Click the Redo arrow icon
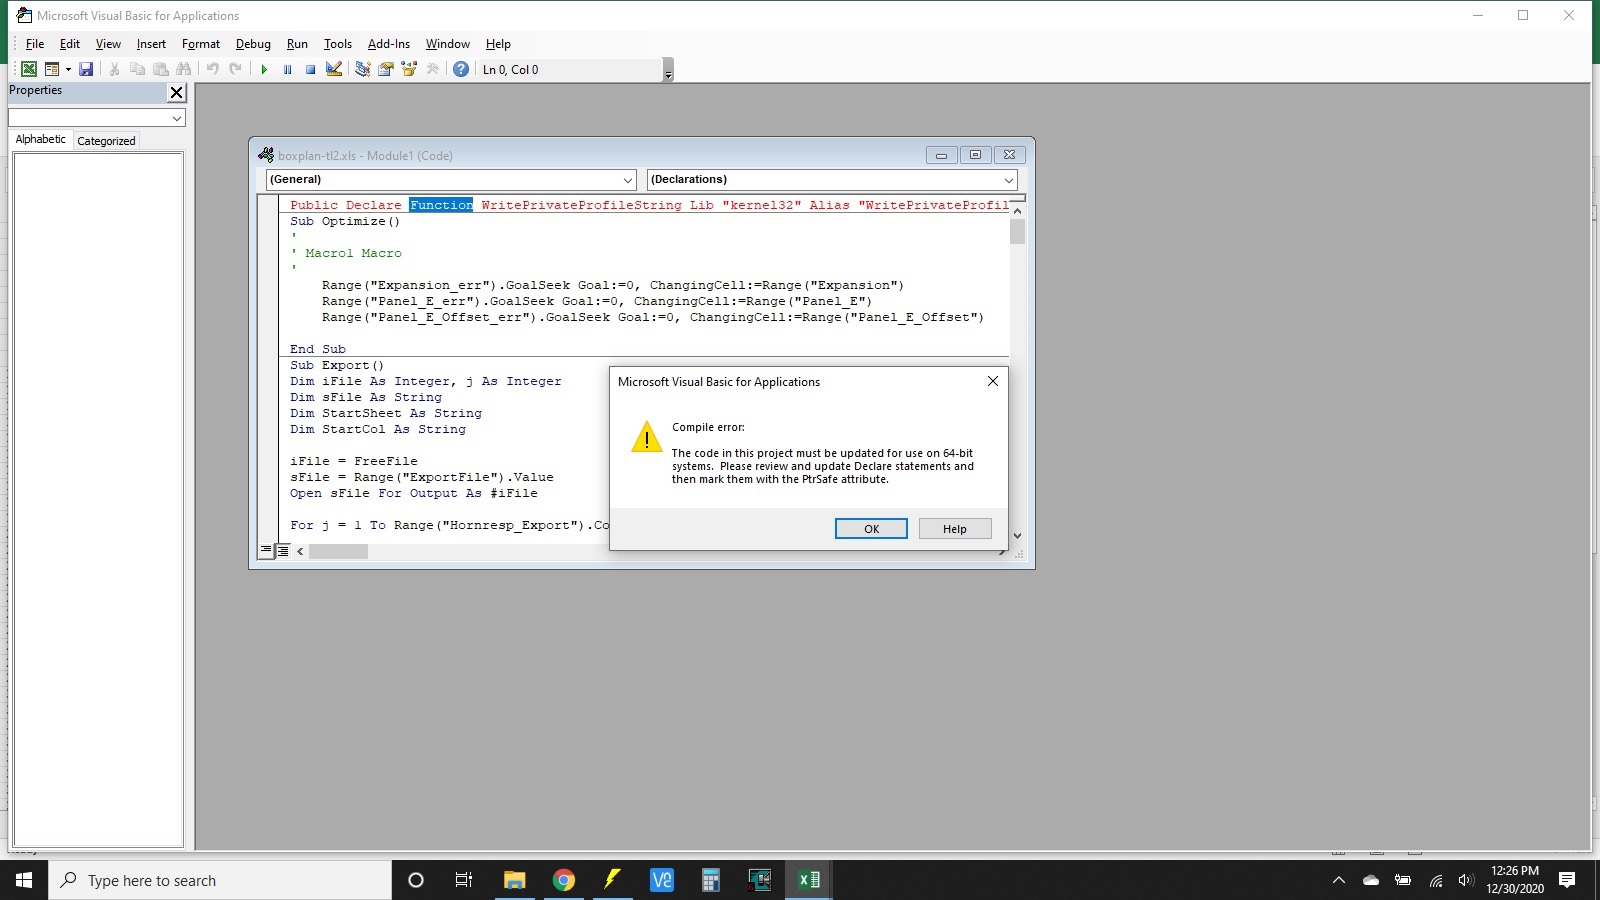Screen dimensions: 1600x900 [x=236, y=69]
